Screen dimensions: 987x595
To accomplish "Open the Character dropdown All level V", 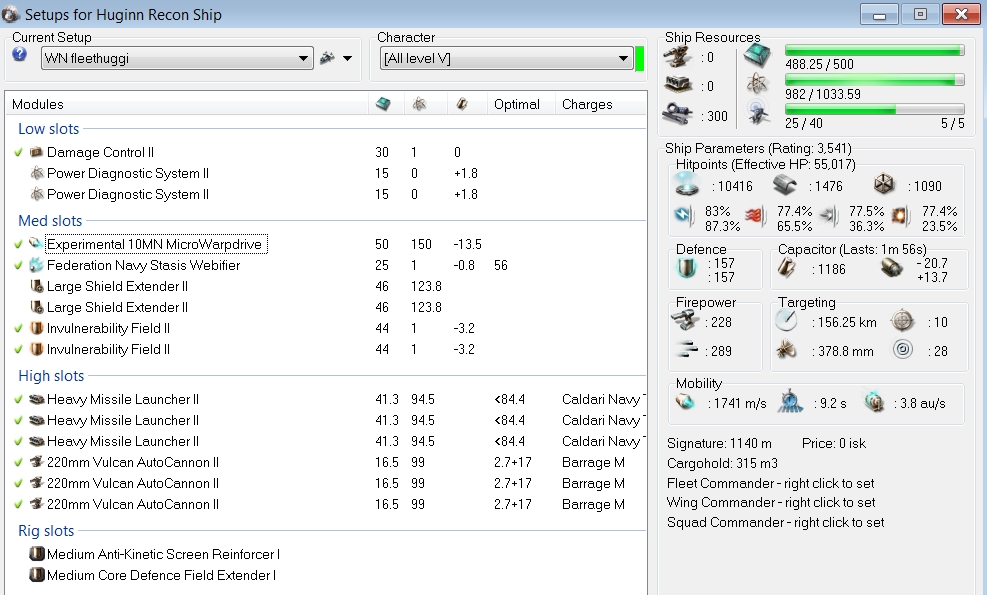I will pos(507,59).
